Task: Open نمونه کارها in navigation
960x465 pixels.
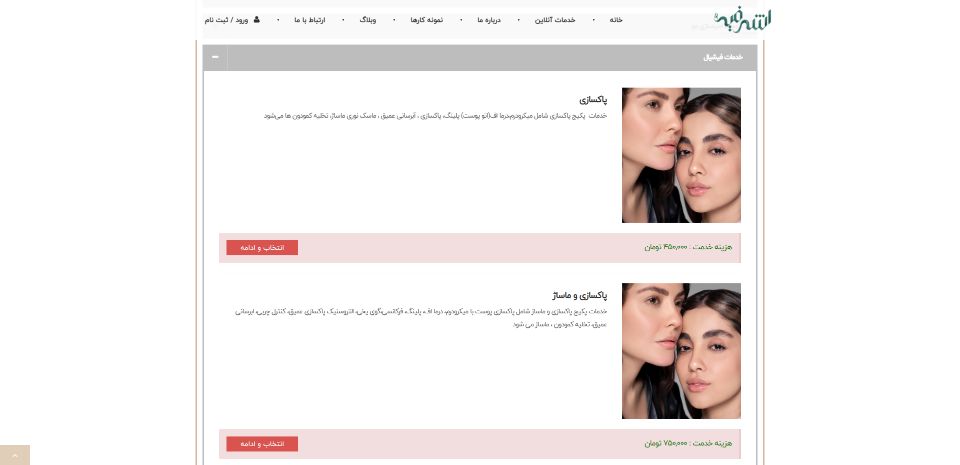Action: click(427, 20)
